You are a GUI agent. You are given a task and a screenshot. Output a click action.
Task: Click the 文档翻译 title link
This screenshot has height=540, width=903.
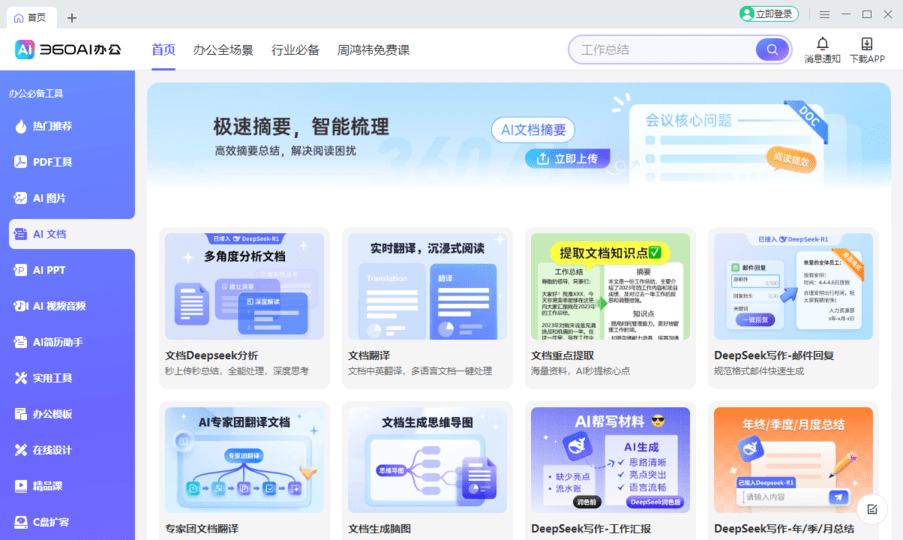pos(369,355)
